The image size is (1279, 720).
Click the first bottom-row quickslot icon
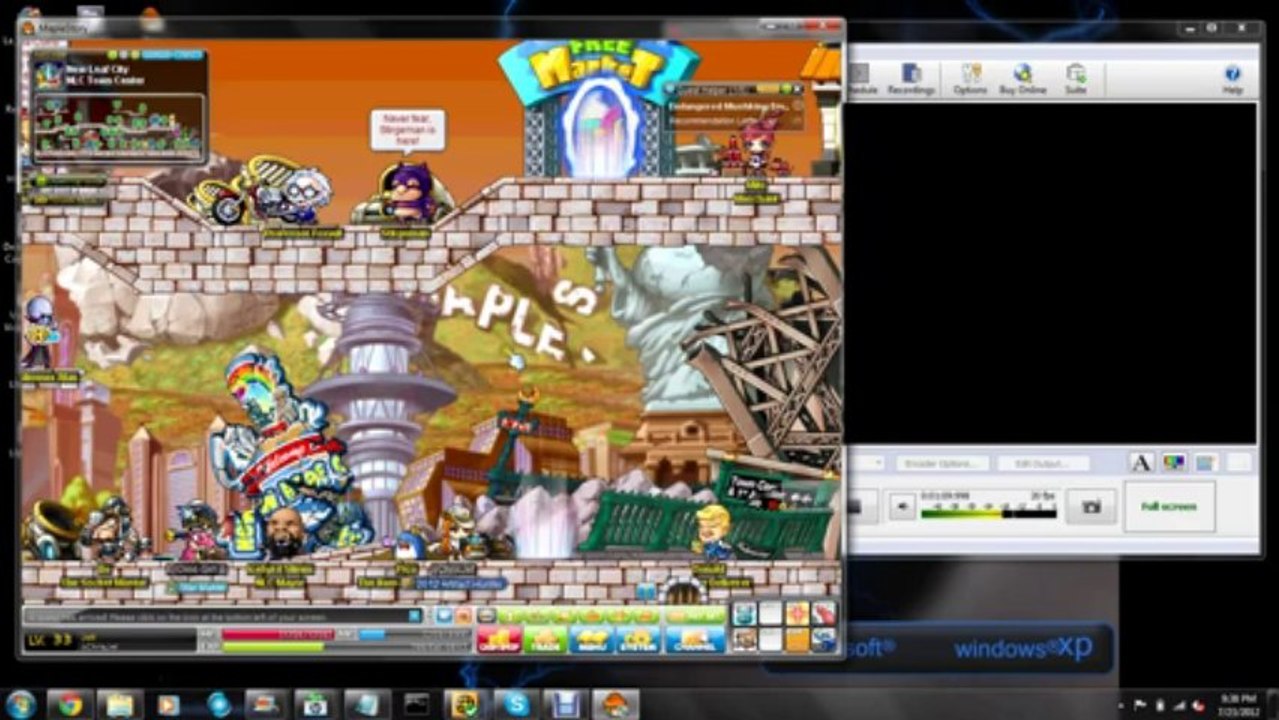(x=744, y=640)
